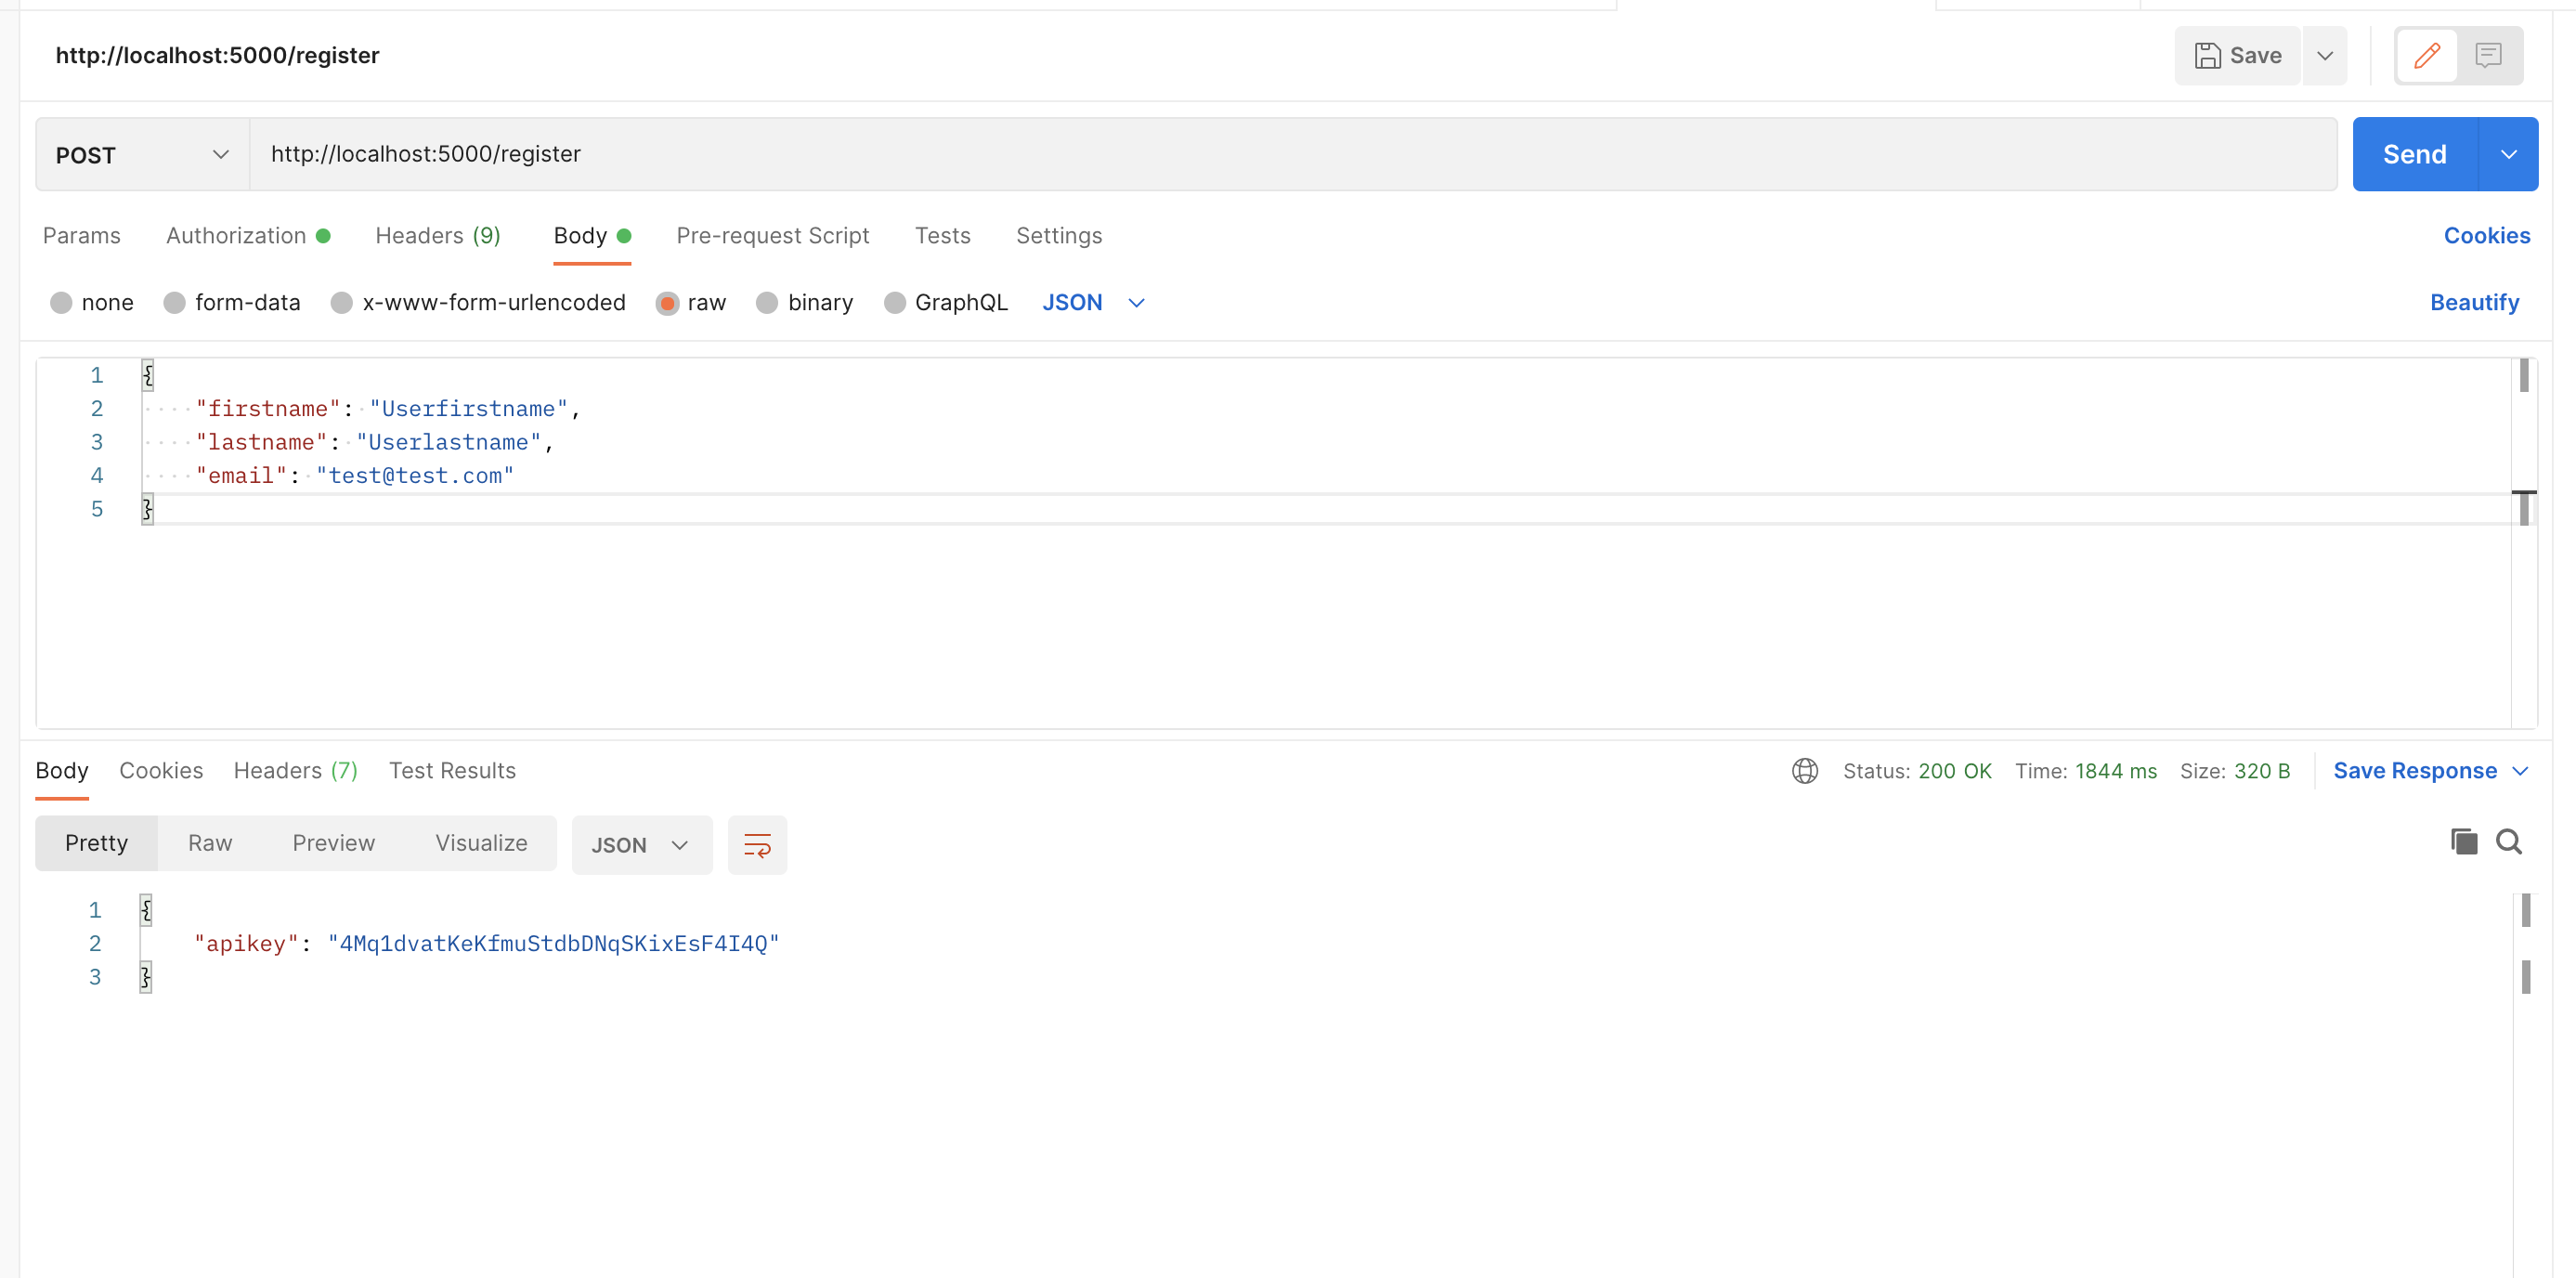This screenshot has height=1278, width=2576.
Task: Open the JSON body language dropdown
Action: [1093, 302]
